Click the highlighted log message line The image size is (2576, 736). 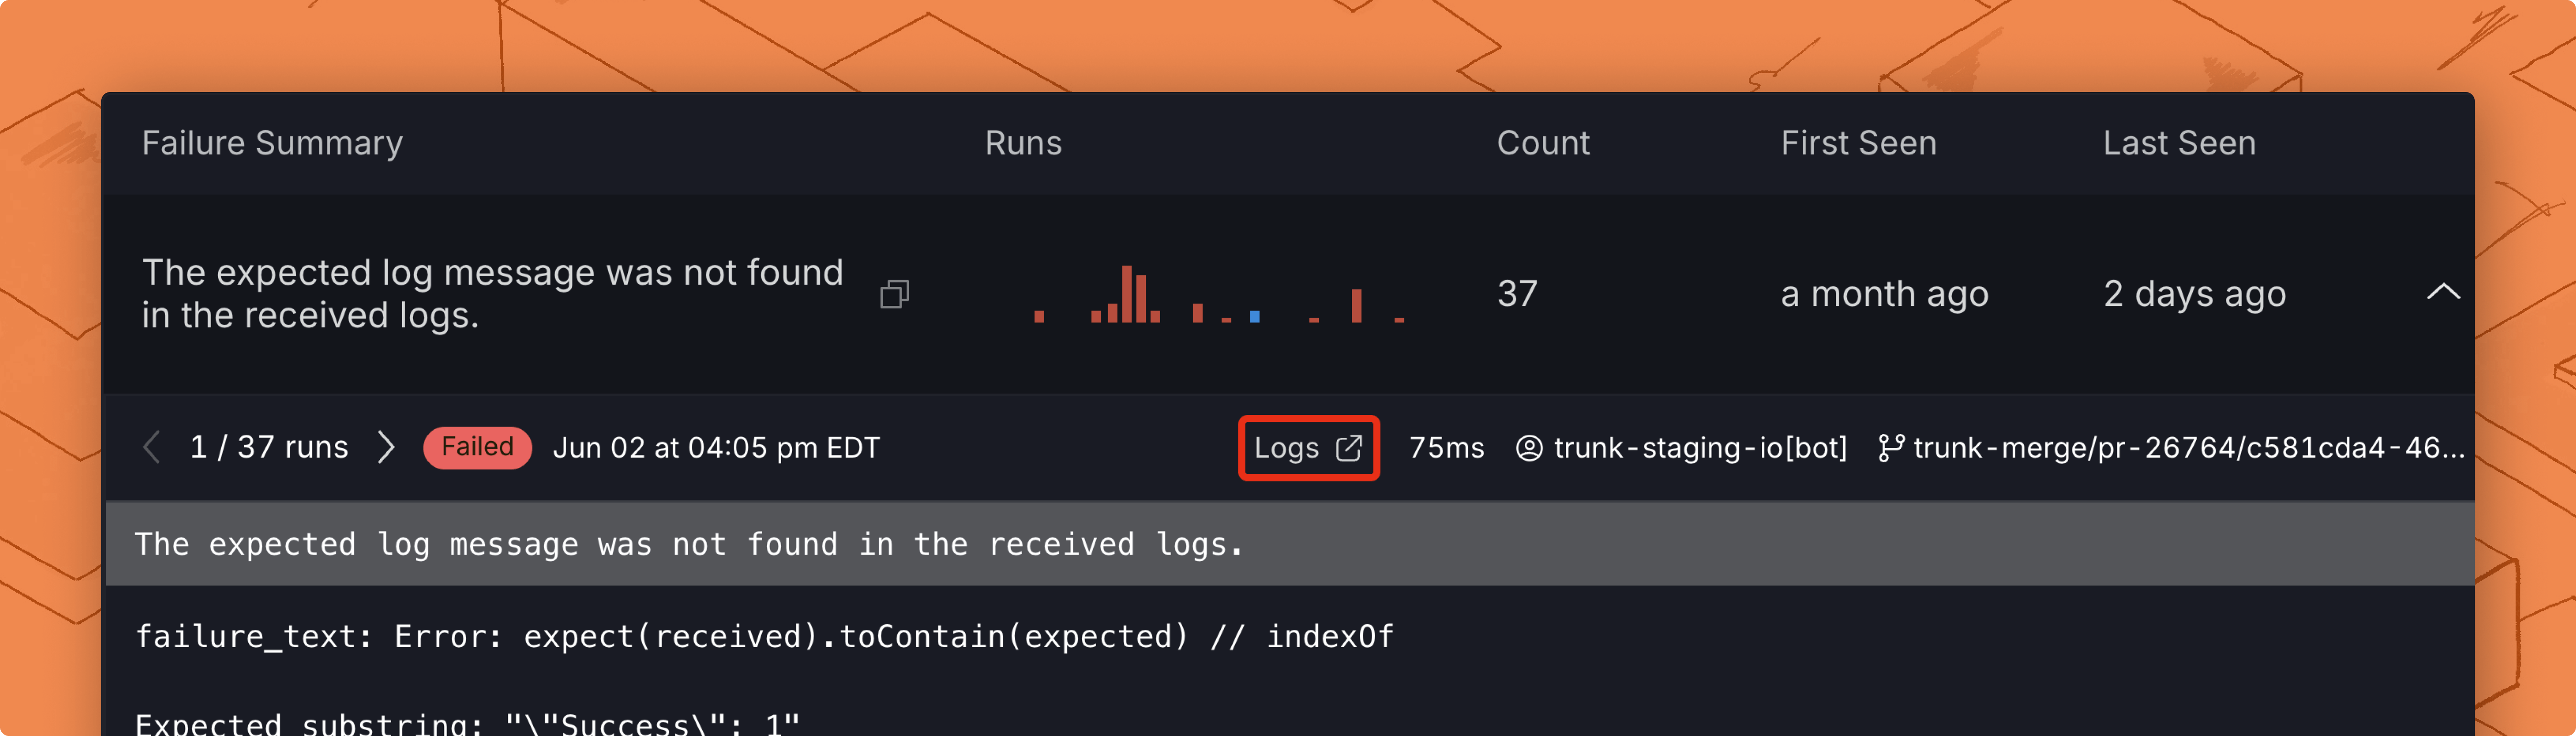tap(1290, 544)
